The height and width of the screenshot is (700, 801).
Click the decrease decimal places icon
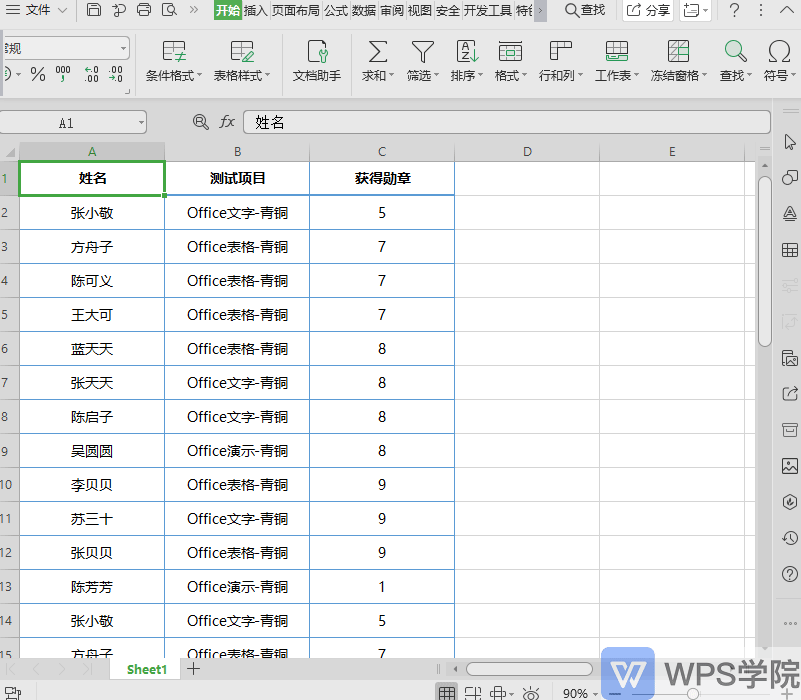[x=115, y=74]
